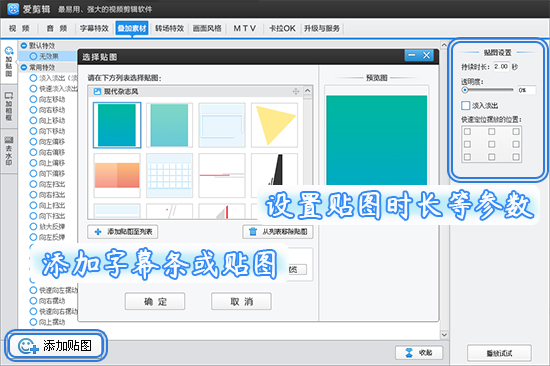
Task: Check the center quick position box
Action: (492, 144)
